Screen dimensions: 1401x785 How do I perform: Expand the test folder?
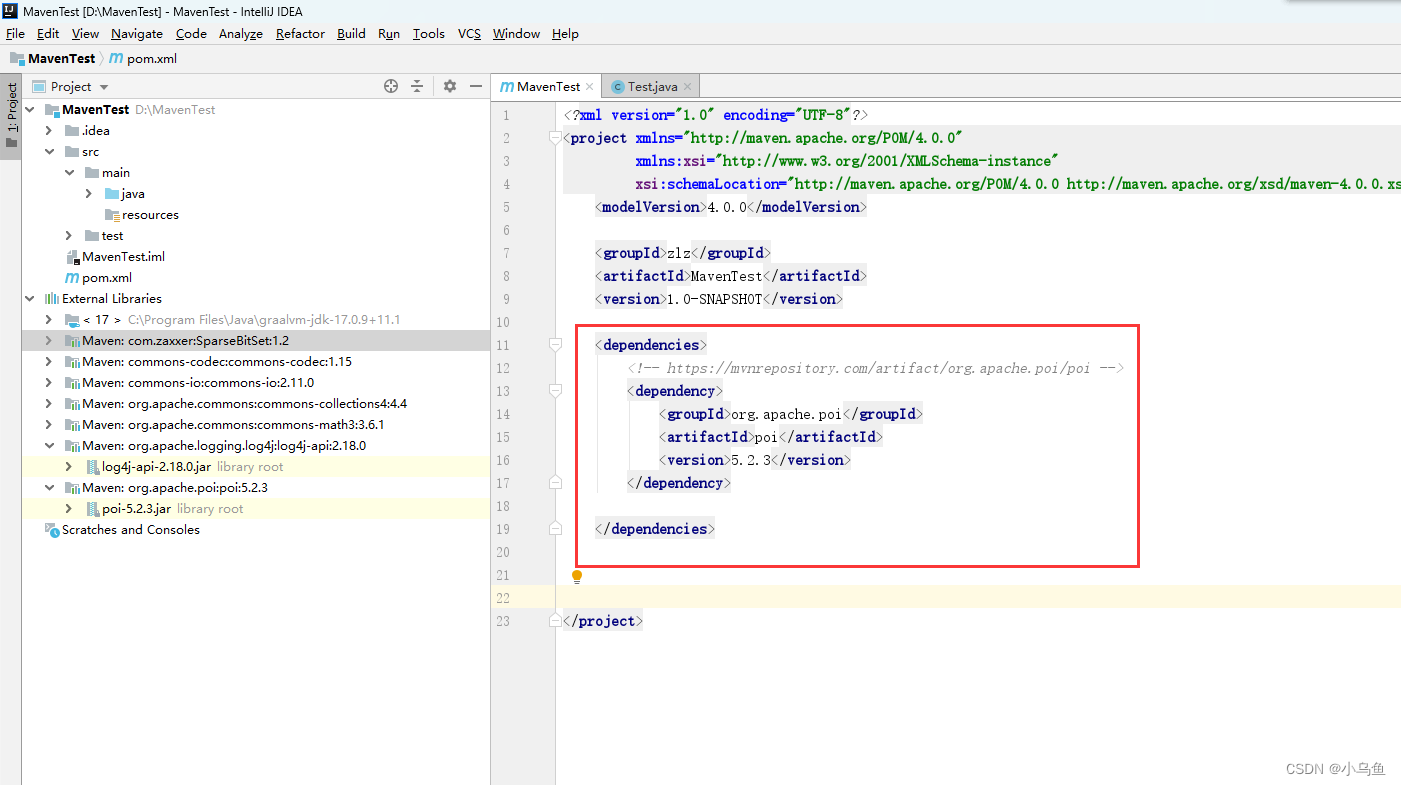coord(69,236)
